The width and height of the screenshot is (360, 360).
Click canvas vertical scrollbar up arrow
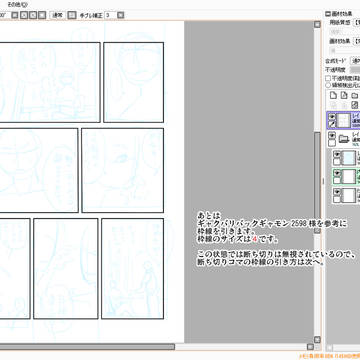pyautogui.click(x=317, y=24)
